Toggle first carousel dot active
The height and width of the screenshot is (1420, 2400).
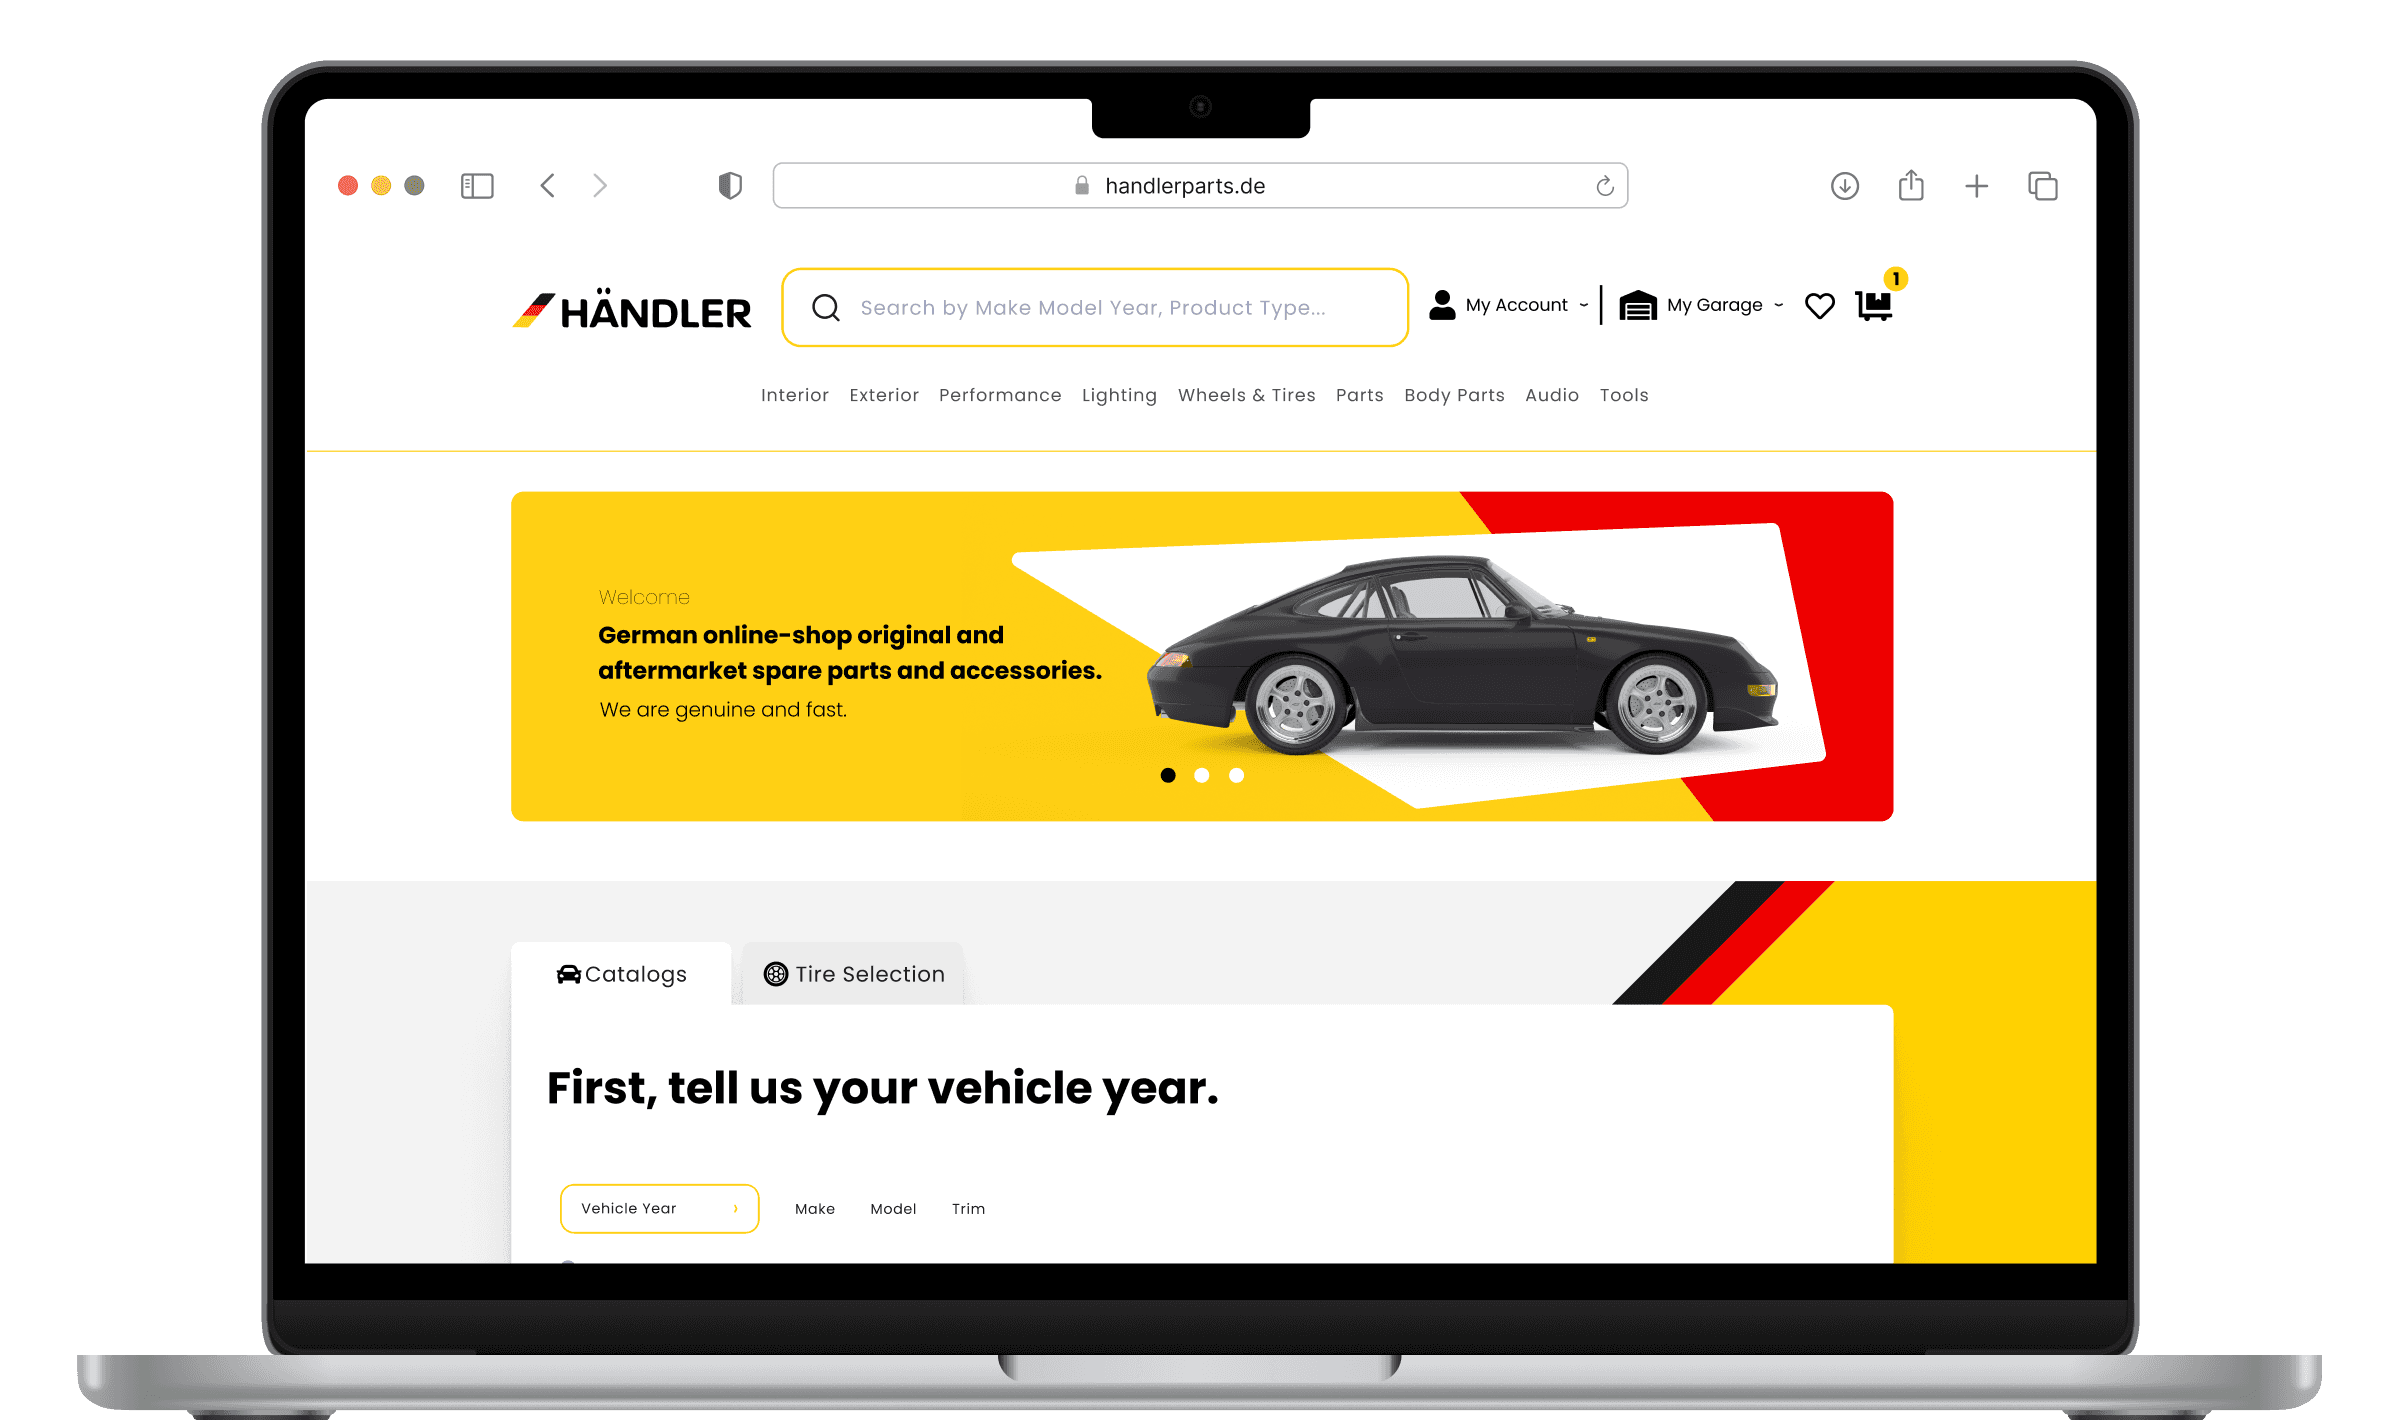click(1168, 776)
